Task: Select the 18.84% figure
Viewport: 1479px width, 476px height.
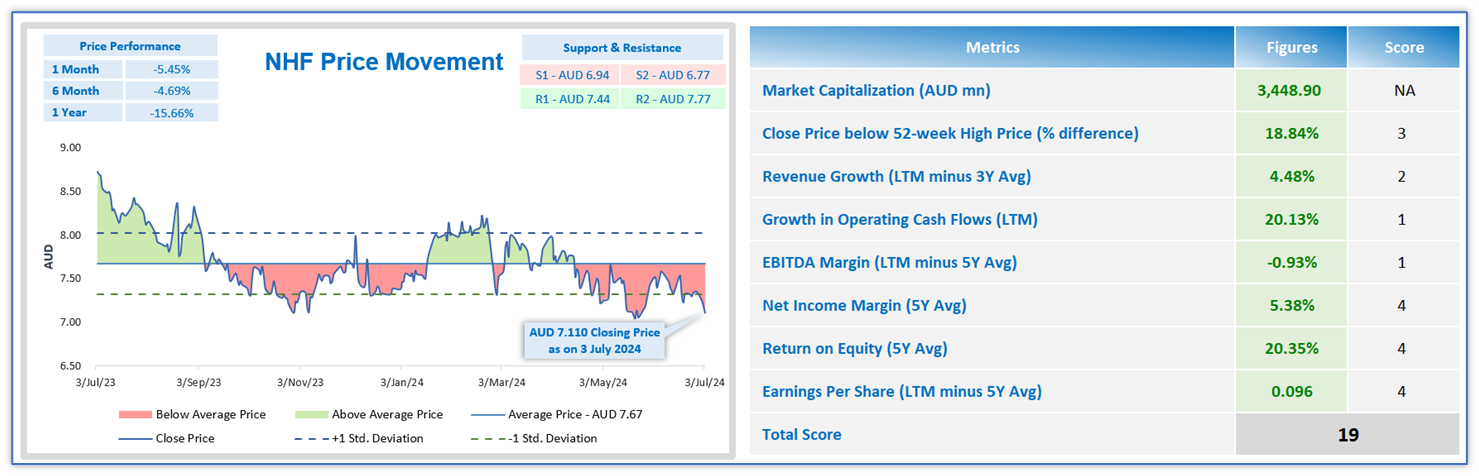Action: [x=1290, y=133]
